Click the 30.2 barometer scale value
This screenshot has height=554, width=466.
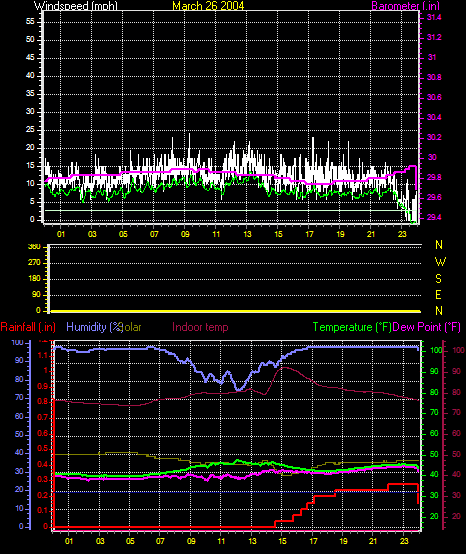click(x=434, y=137)
